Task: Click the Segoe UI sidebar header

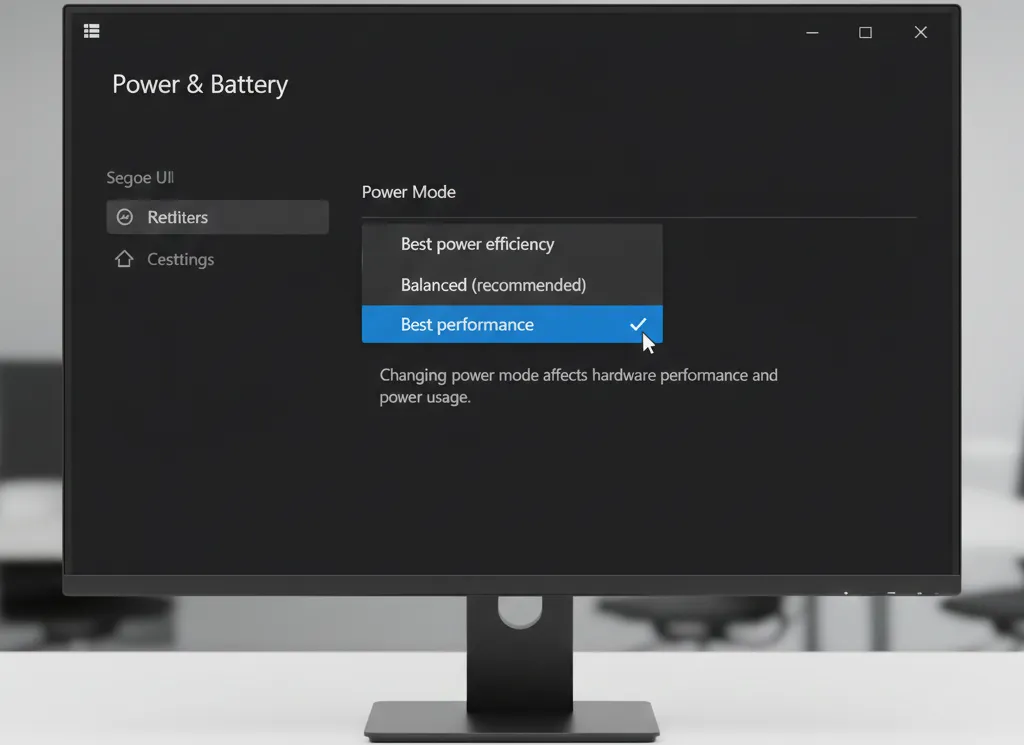Action: point(140,178)
